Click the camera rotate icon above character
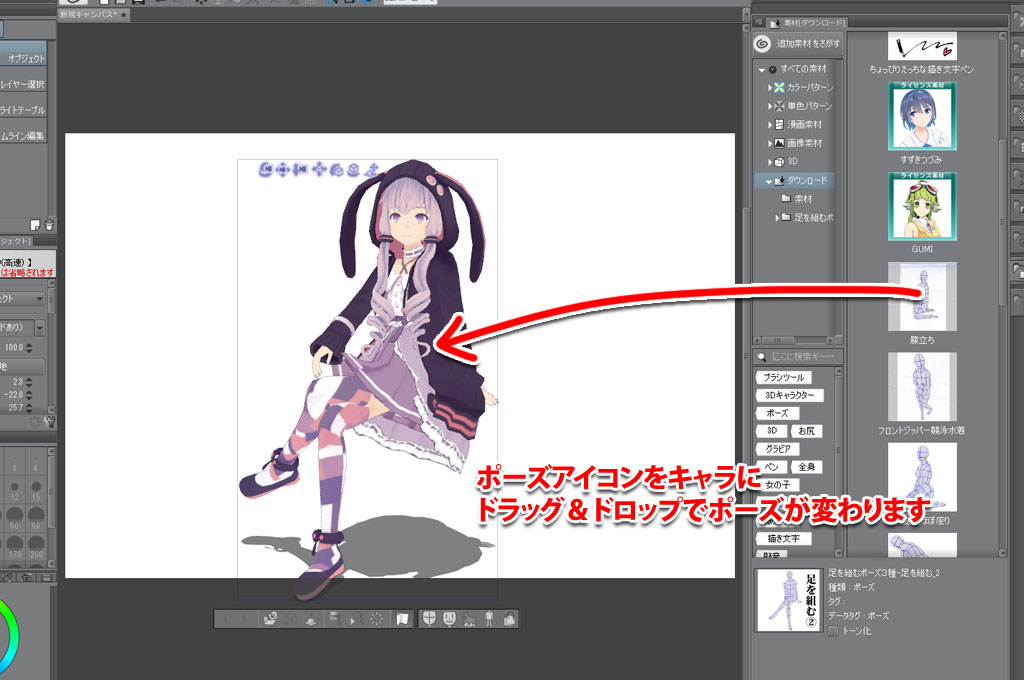Screen dimensions: 1024x680 click(268, 169)
